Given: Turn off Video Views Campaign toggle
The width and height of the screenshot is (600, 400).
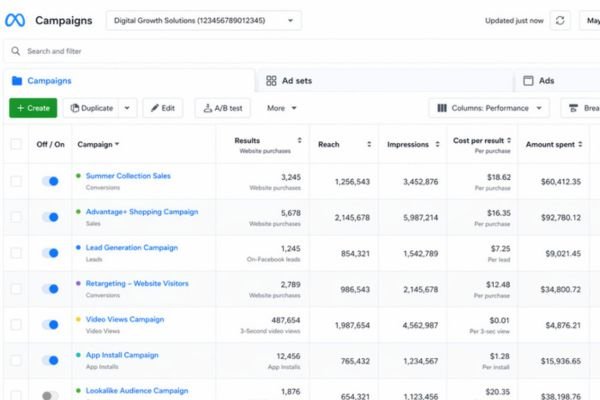Looking at the screenshot, I should pos(50,325).
